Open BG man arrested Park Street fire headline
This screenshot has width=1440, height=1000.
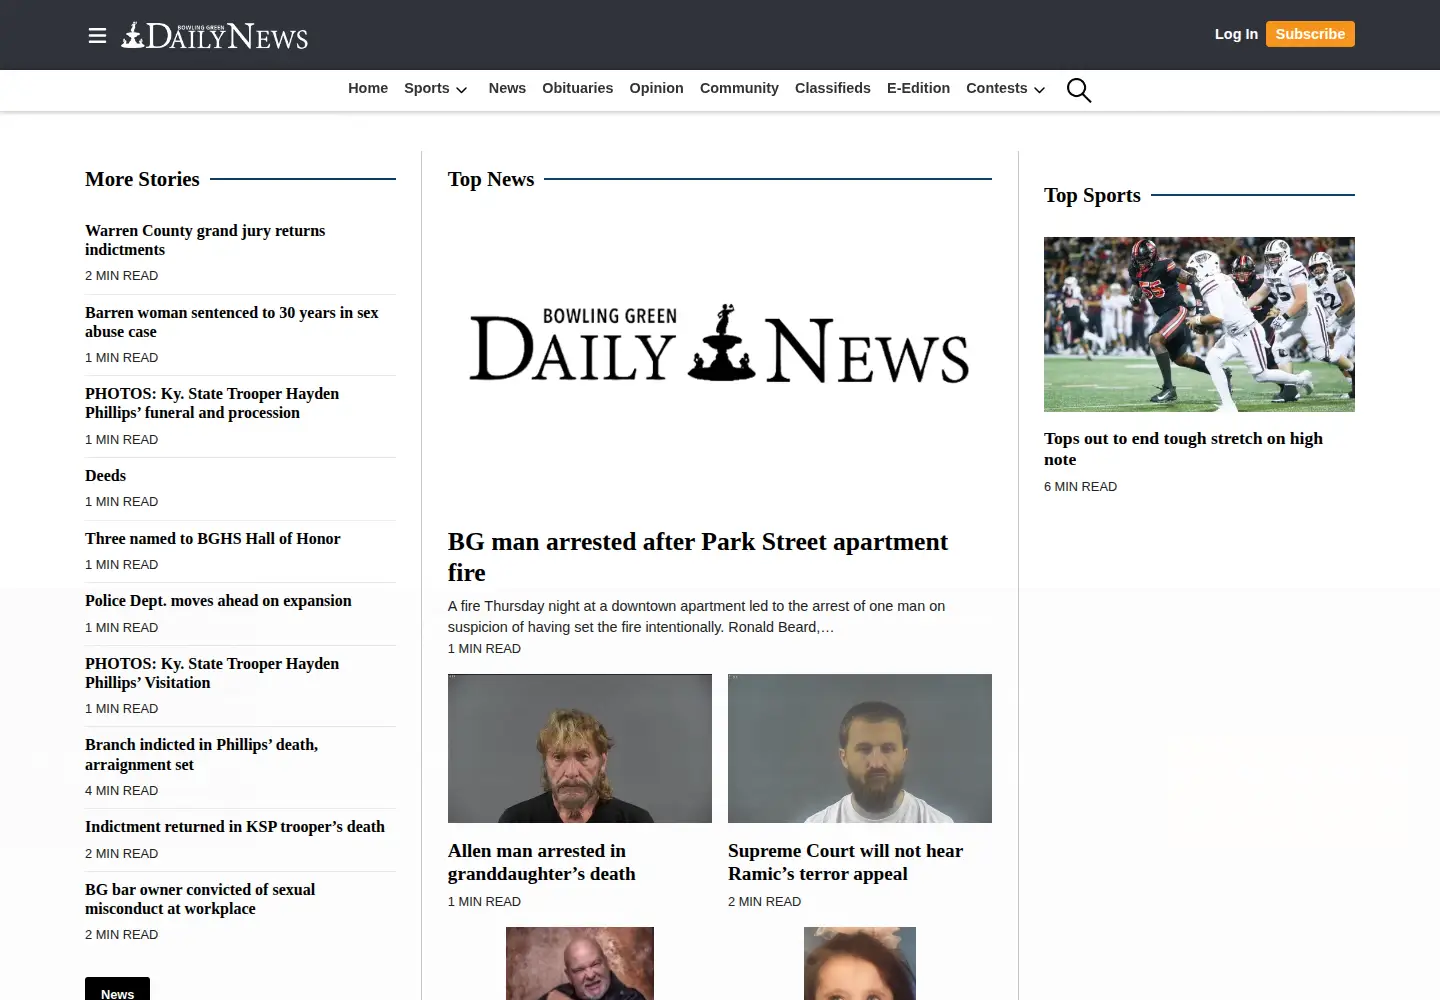tap(698, 557)
